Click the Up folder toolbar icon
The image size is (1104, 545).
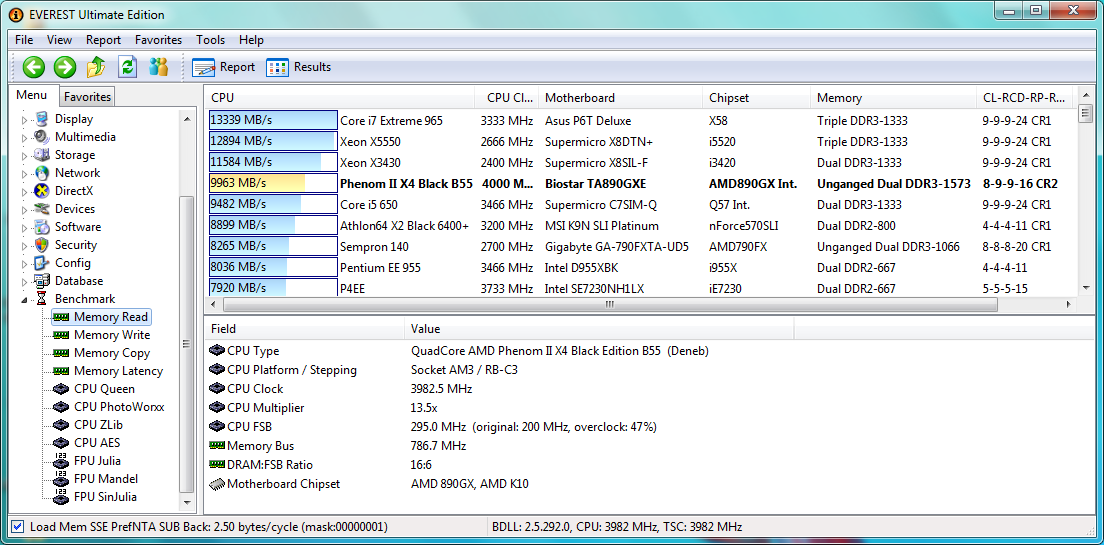tap(96, 67)
